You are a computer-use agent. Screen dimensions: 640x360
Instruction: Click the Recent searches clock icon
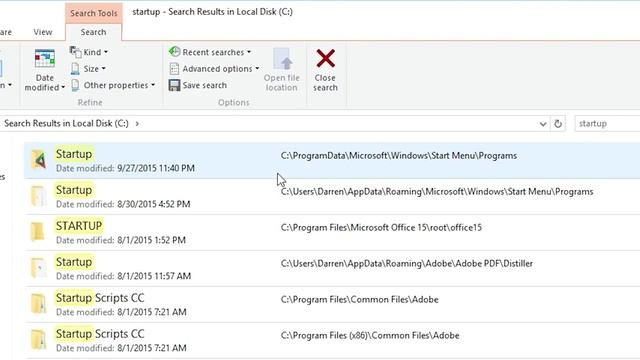(174, 52)
